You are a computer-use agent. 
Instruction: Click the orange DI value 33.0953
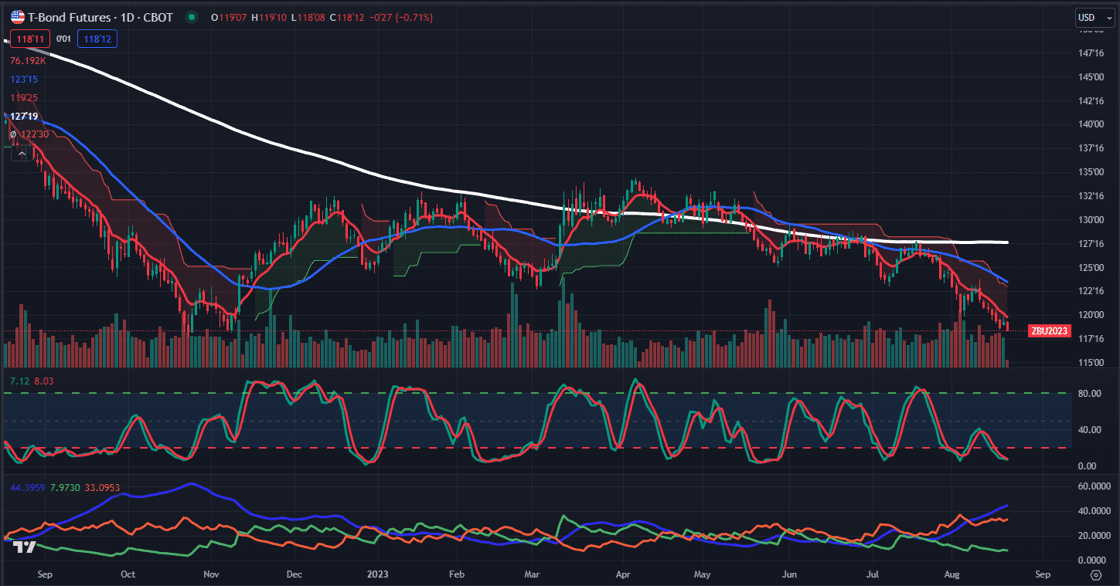point(102,487)
